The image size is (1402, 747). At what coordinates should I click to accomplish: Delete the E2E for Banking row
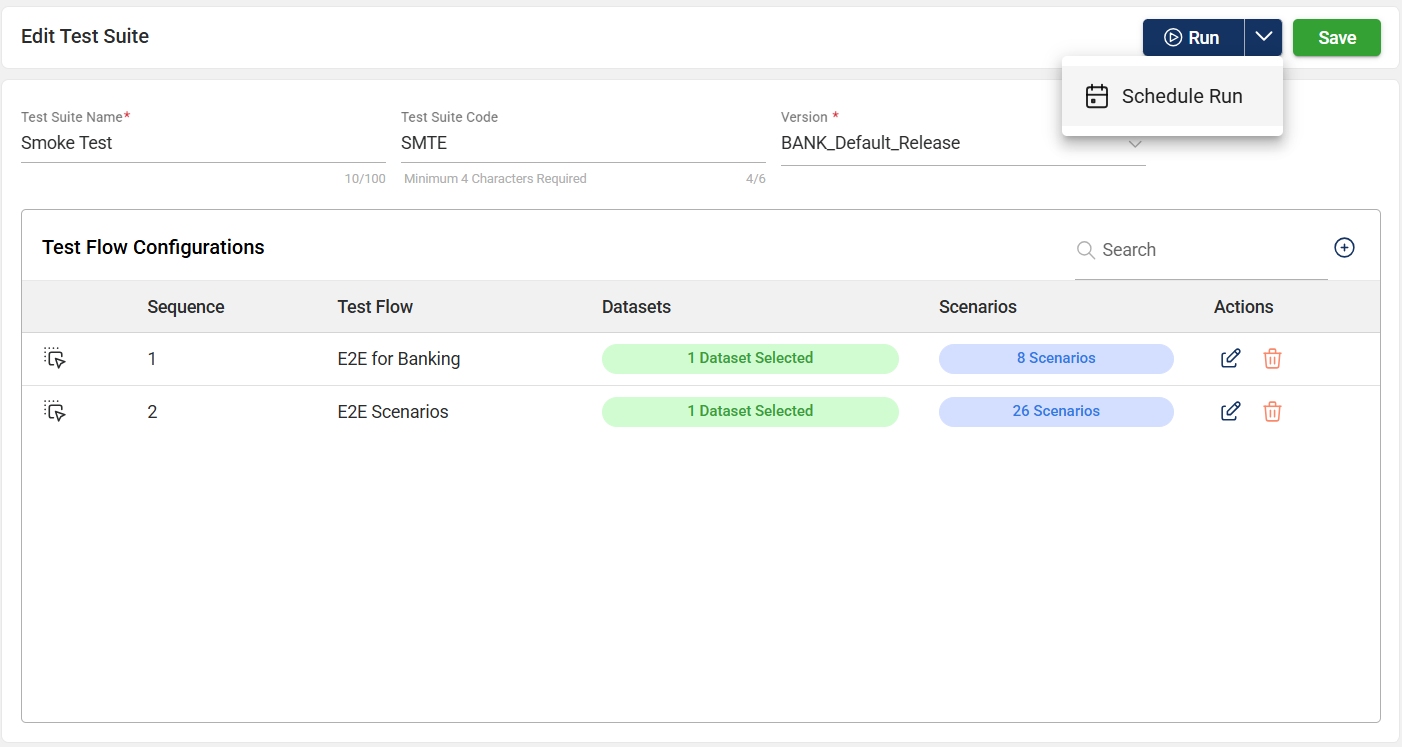click(1272, 358)
